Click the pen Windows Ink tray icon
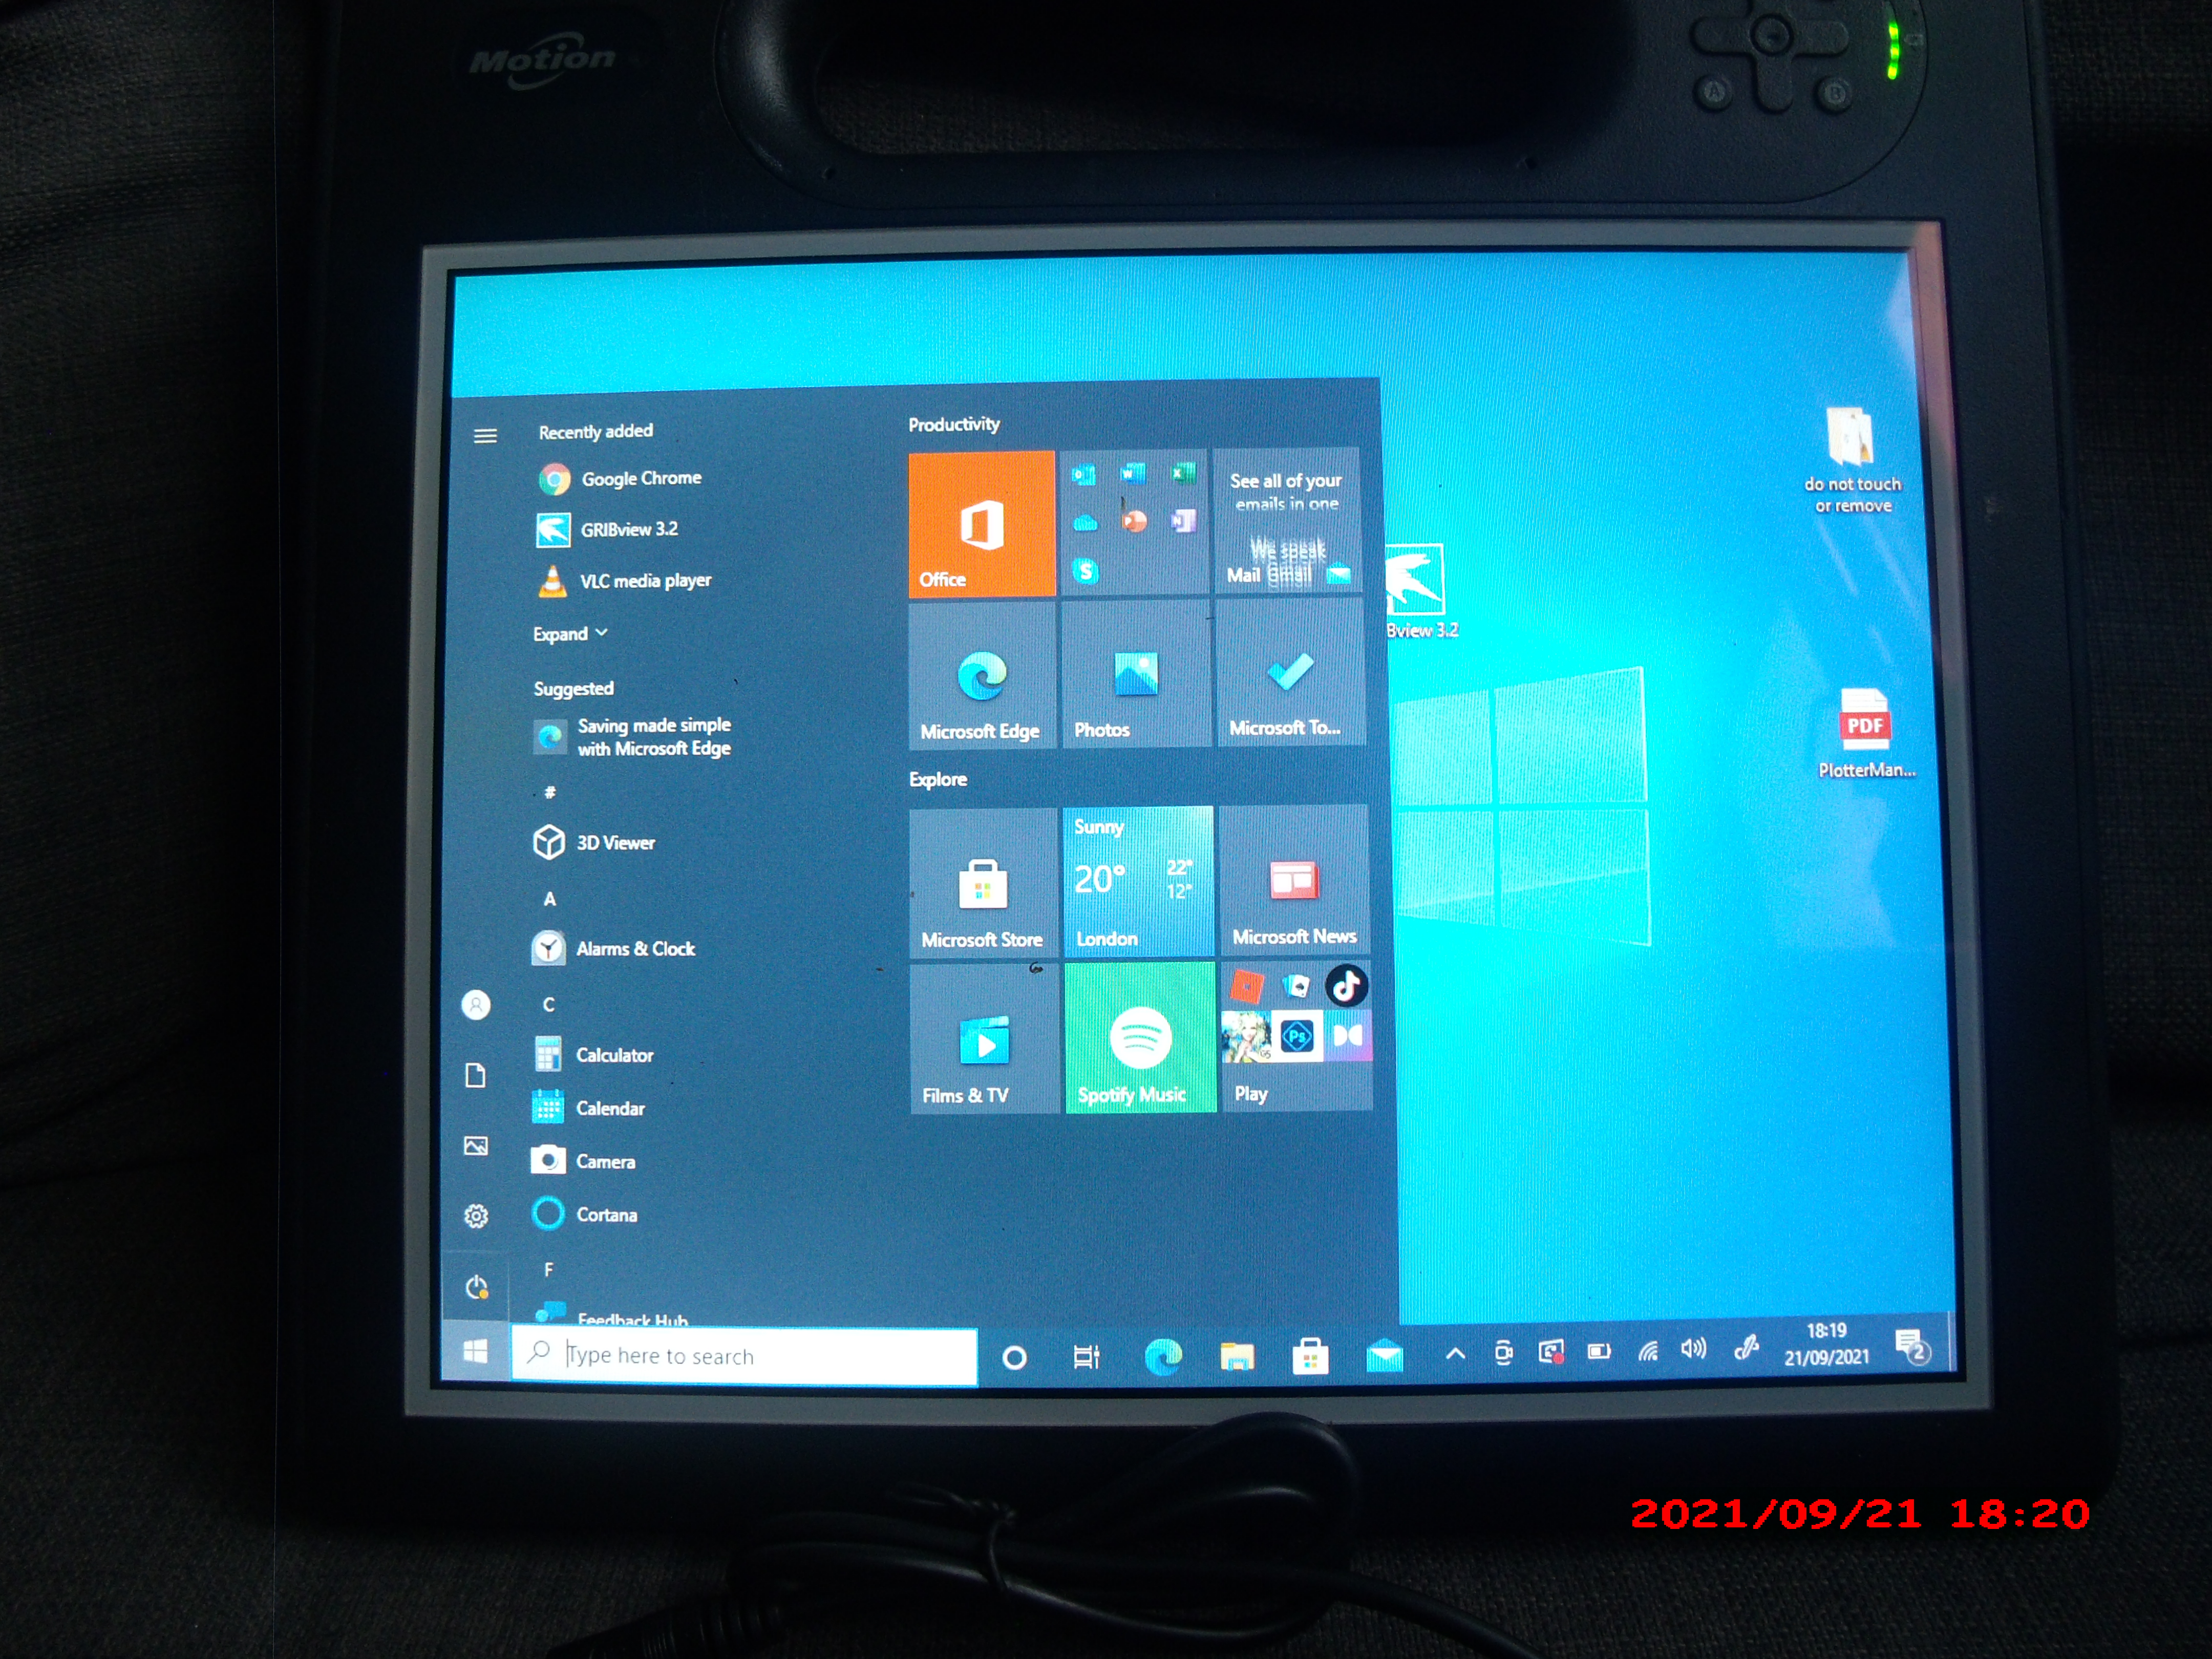Viewport: 2212px width, 1659px height. coord(1746,1349)
